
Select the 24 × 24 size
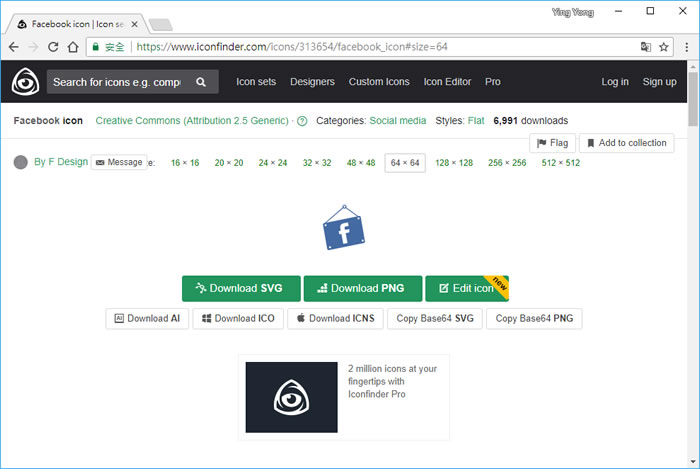click(x=273, y=163)
